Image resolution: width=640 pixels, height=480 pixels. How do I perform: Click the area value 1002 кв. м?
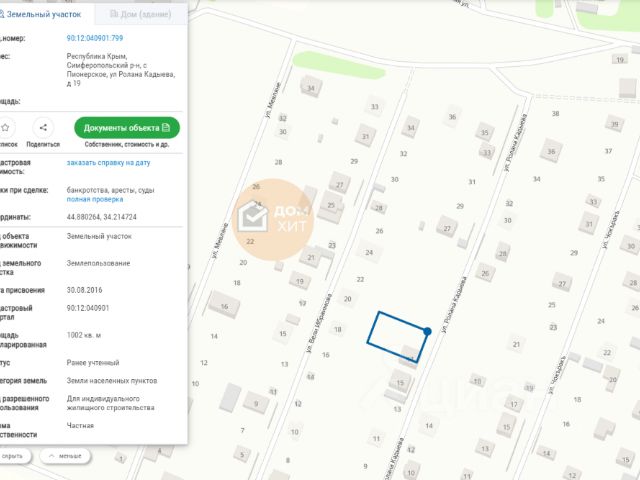tap(84, 335)
